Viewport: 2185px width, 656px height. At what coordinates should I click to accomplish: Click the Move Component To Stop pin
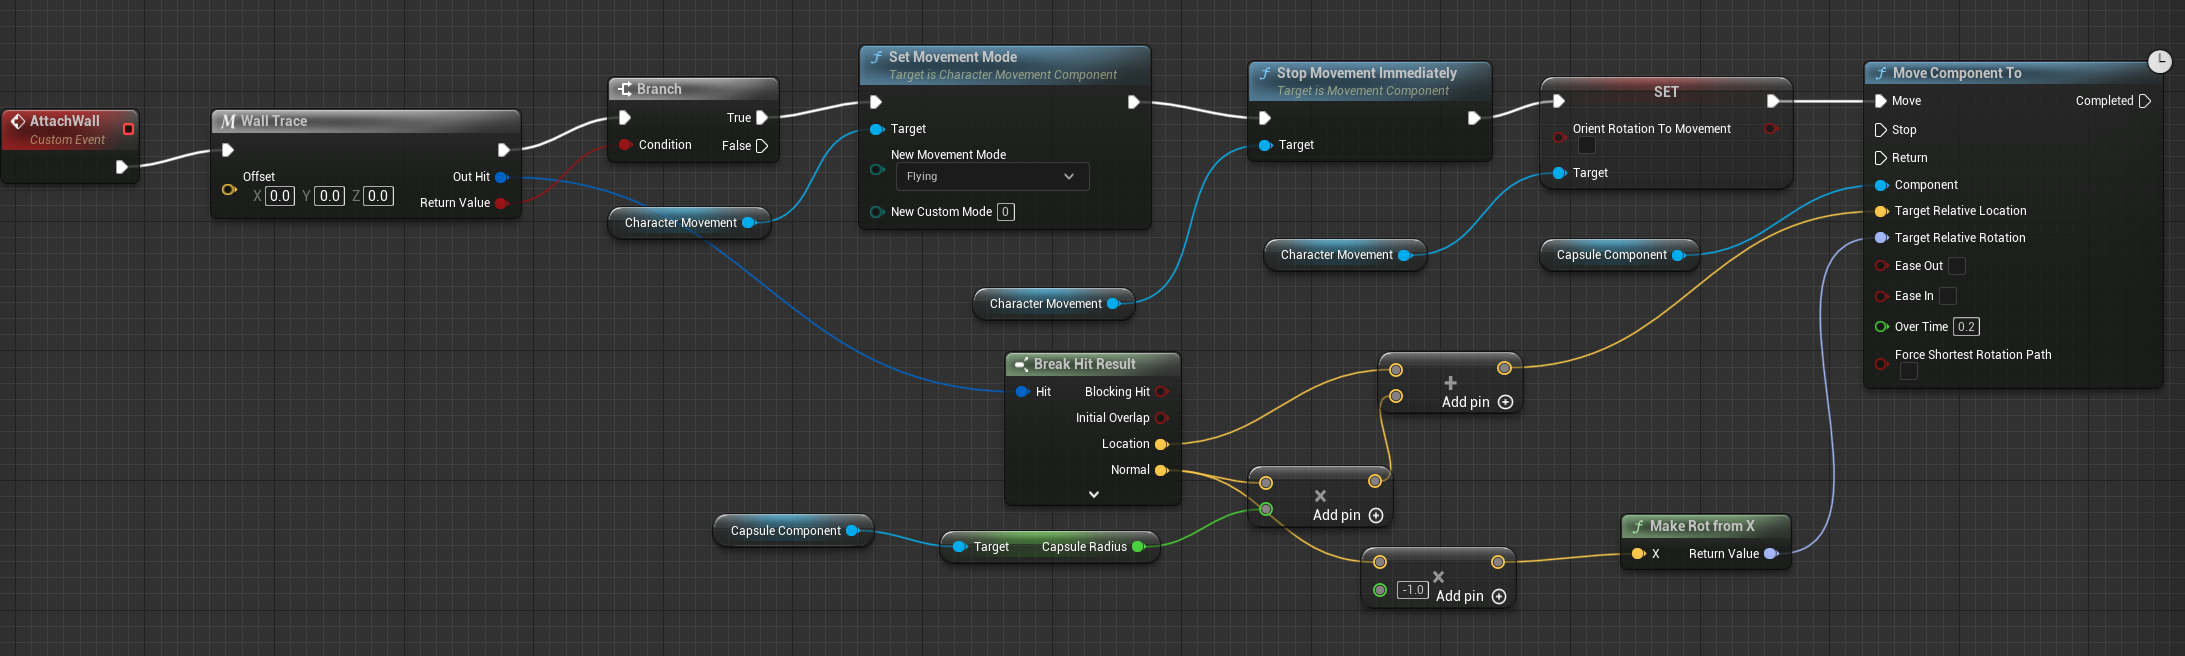pos(1881,130)
